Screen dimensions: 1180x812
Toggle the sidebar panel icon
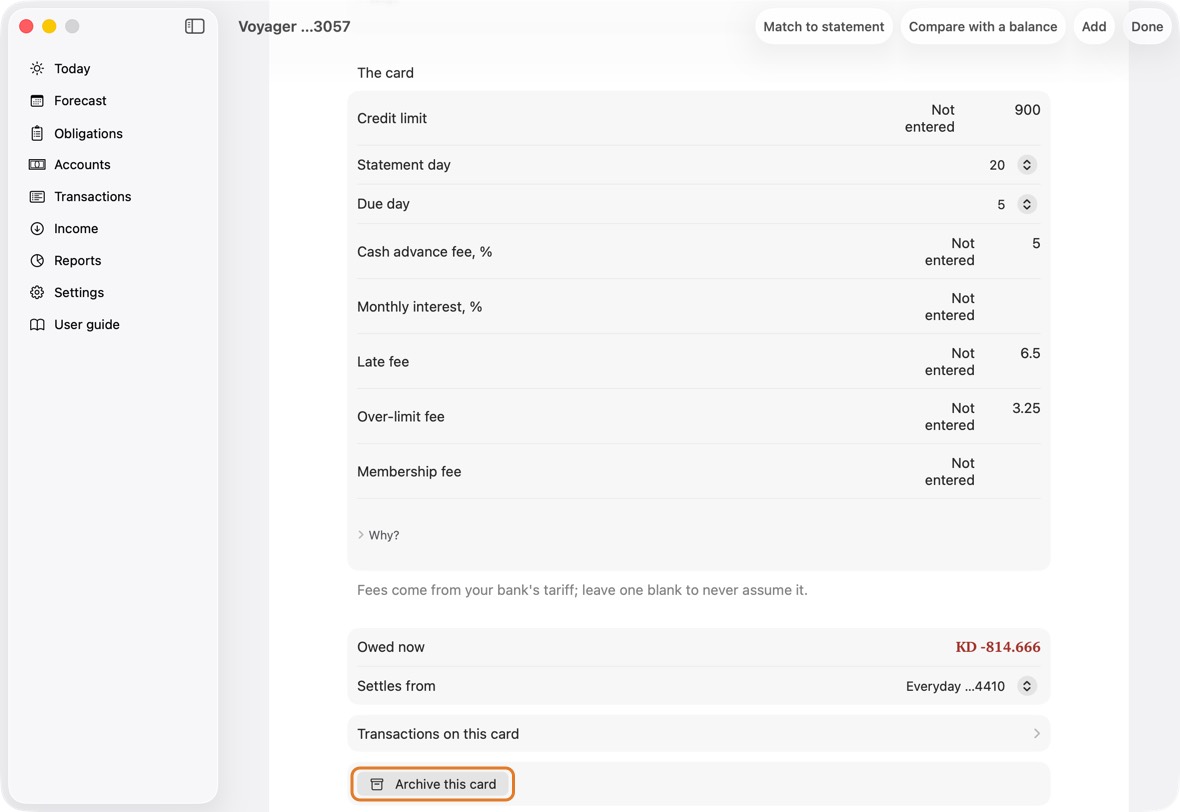[194, 26]
